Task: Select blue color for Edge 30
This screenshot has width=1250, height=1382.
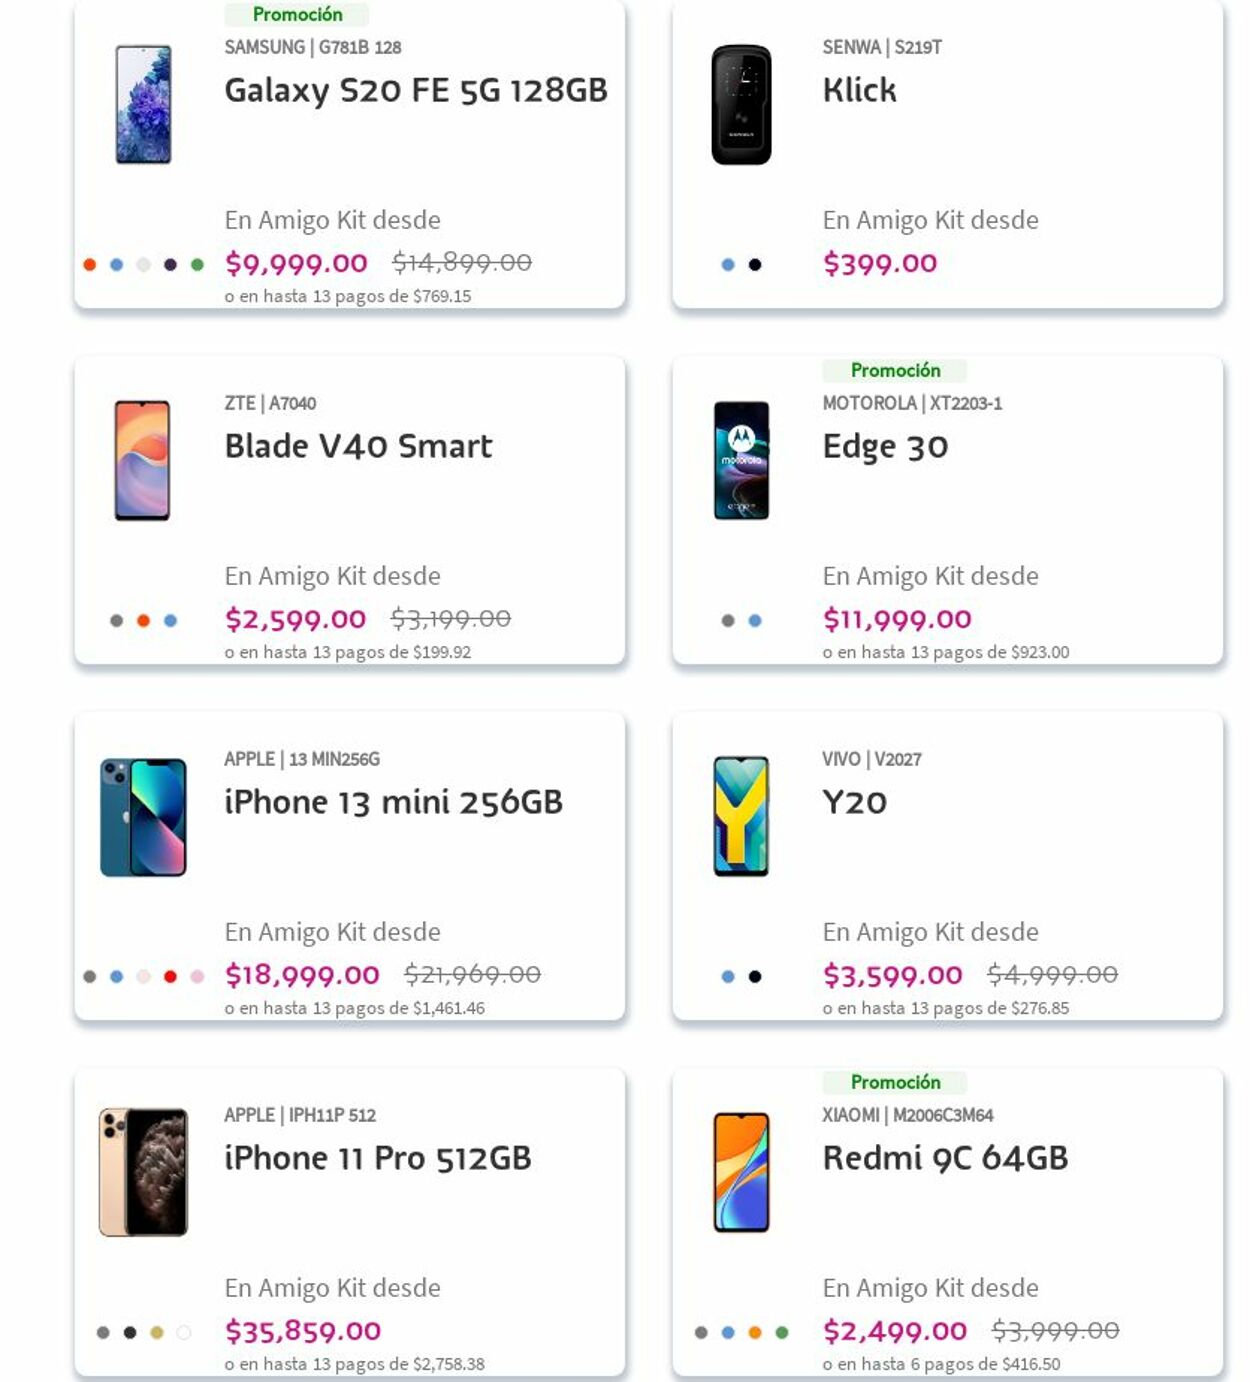Action: (x=755, y=621)
